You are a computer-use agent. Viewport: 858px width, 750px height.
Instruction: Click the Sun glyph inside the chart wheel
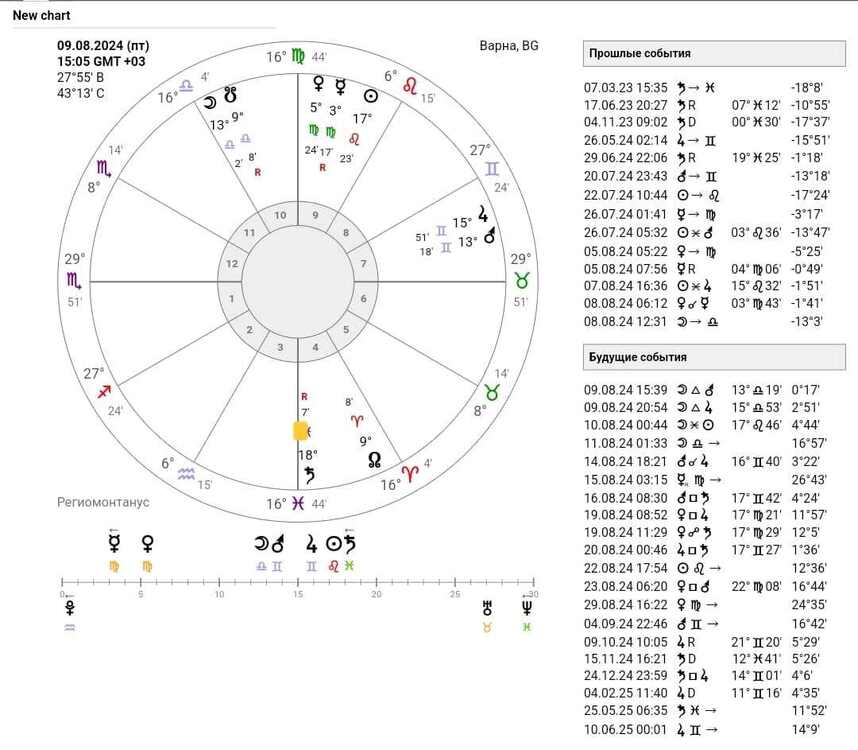click(x=371, y=96)
